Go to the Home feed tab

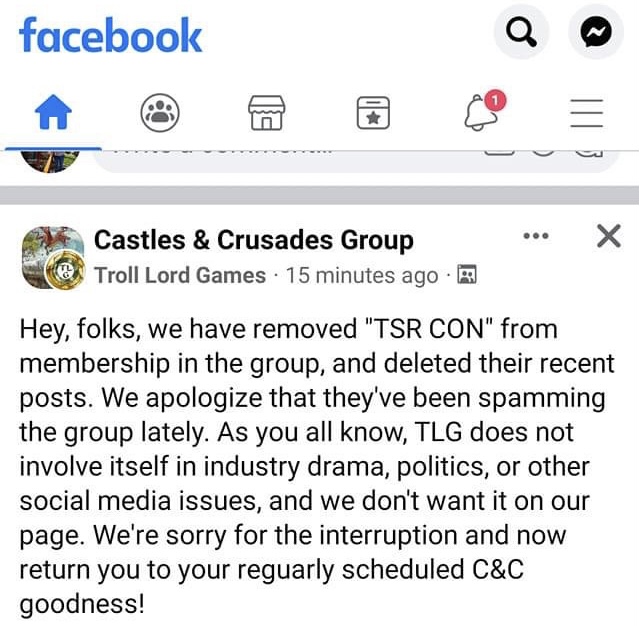click(x=54, y=114)
